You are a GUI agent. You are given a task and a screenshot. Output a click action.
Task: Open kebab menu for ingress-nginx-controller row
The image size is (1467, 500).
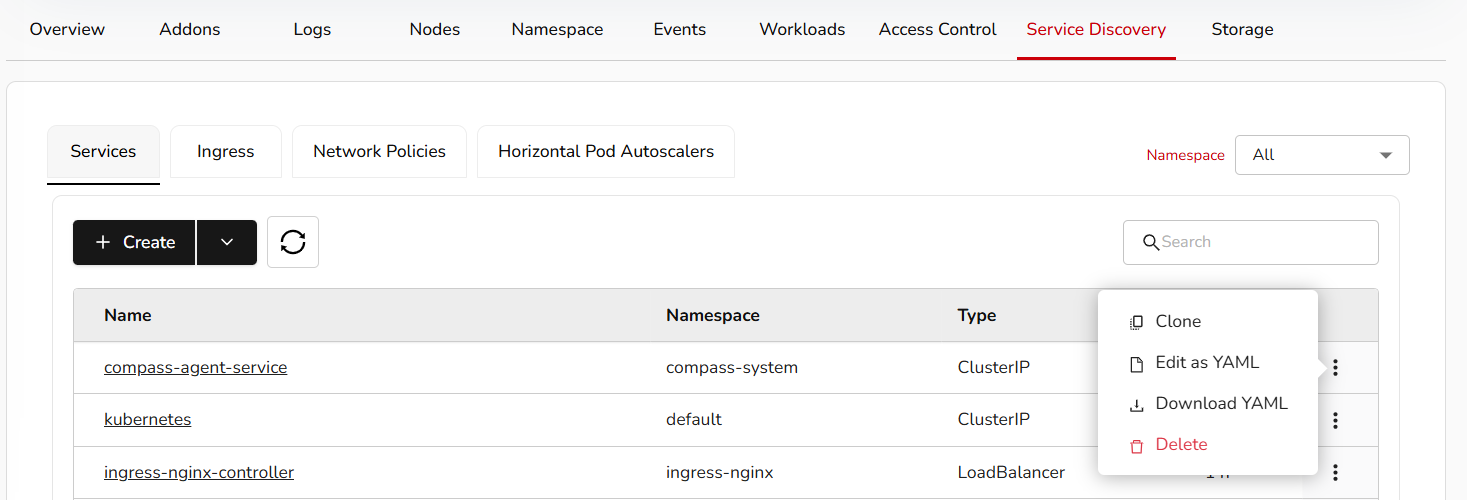pyautogui.click(x=1335, y=472)
